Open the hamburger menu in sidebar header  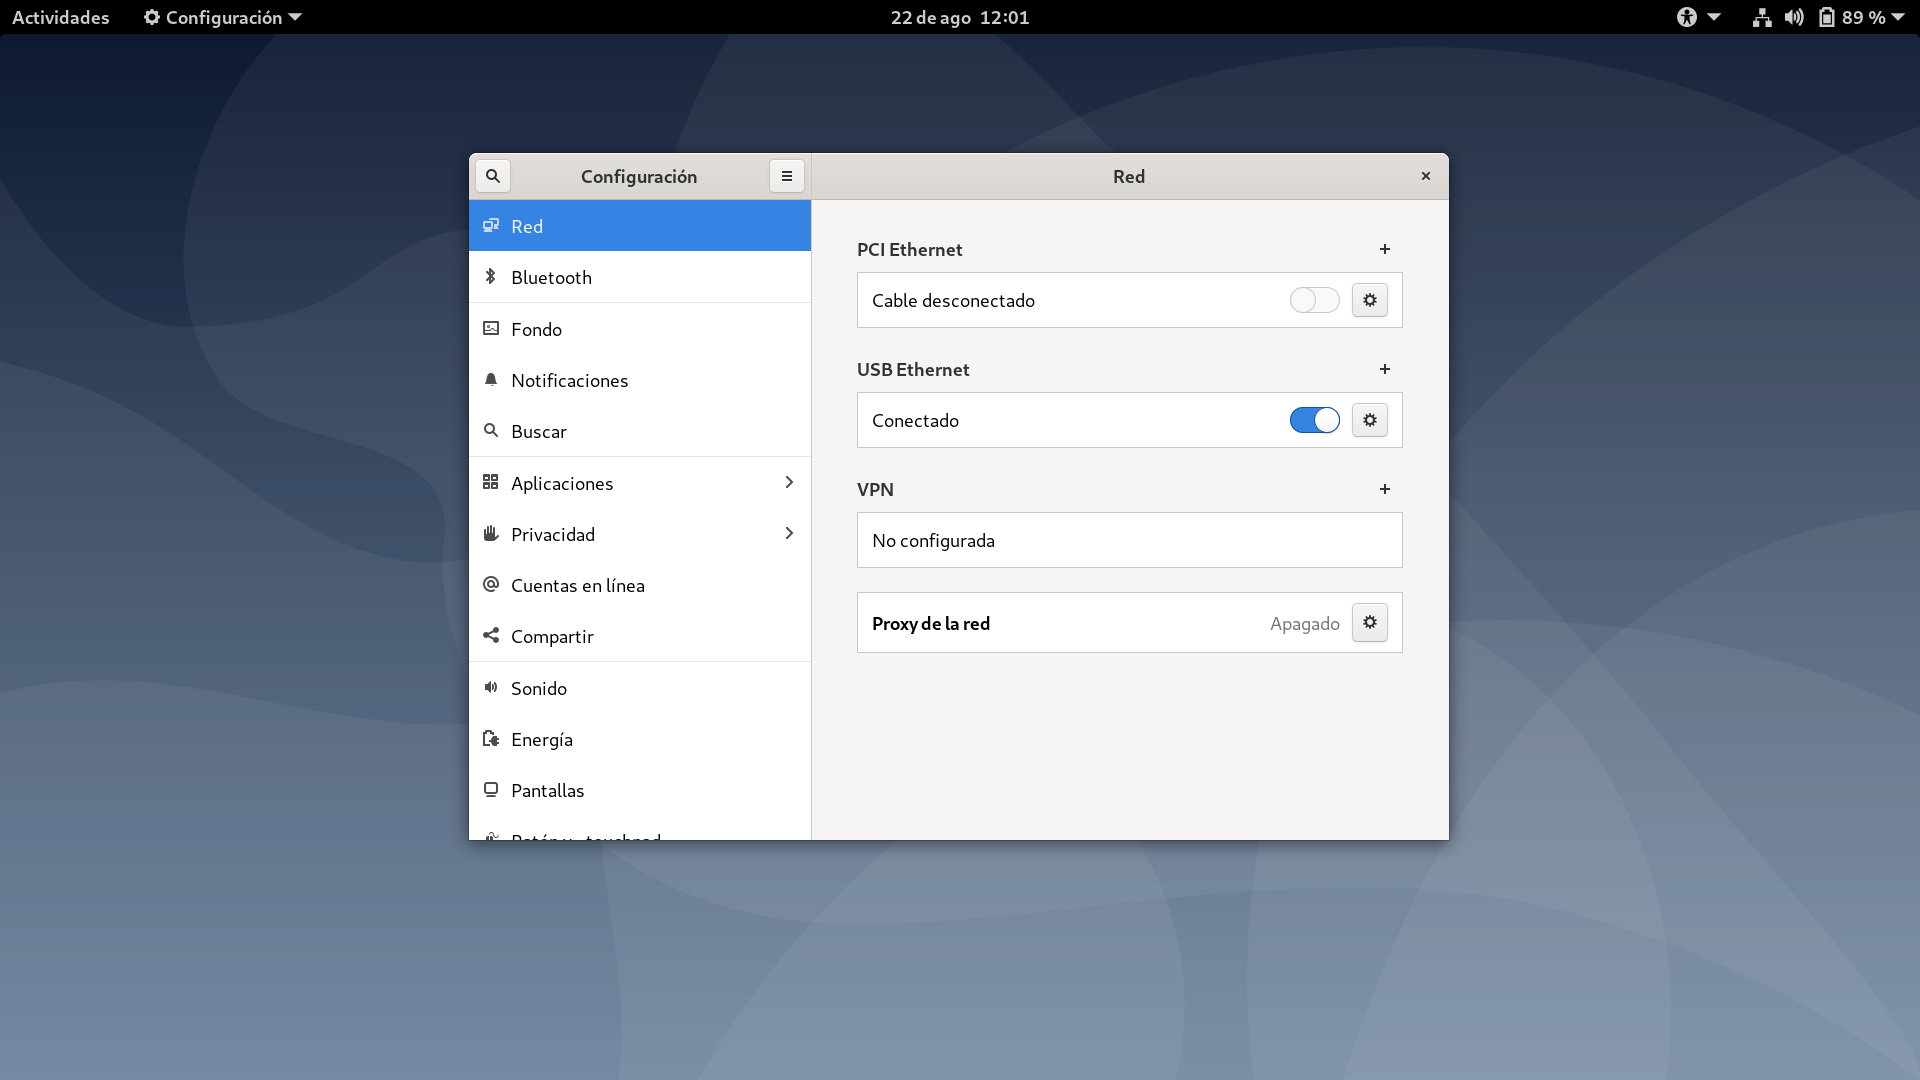point(787,176)
